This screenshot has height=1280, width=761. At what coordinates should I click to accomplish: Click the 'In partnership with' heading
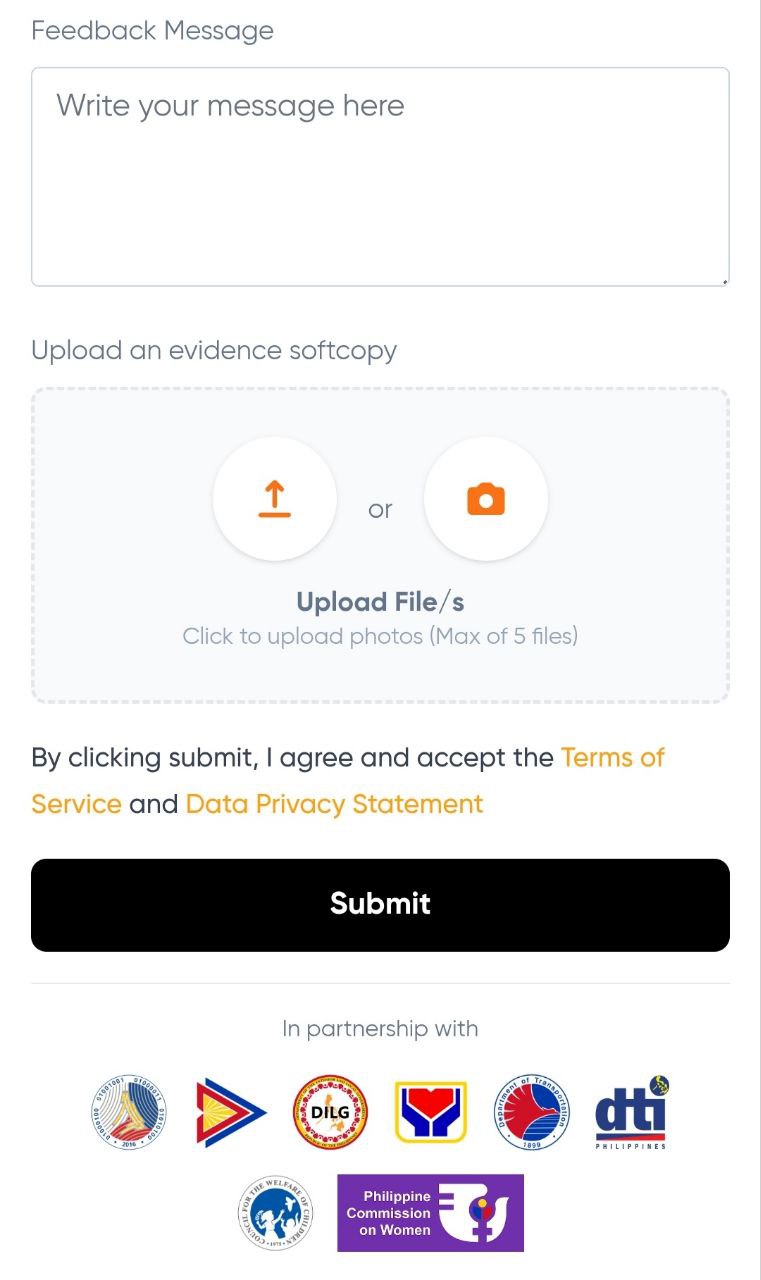(x=380, y=1029)
